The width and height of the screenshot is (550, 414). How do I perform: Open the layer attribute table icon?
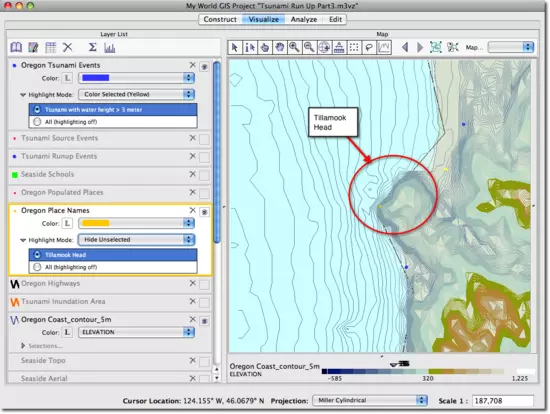coord(51,47)
